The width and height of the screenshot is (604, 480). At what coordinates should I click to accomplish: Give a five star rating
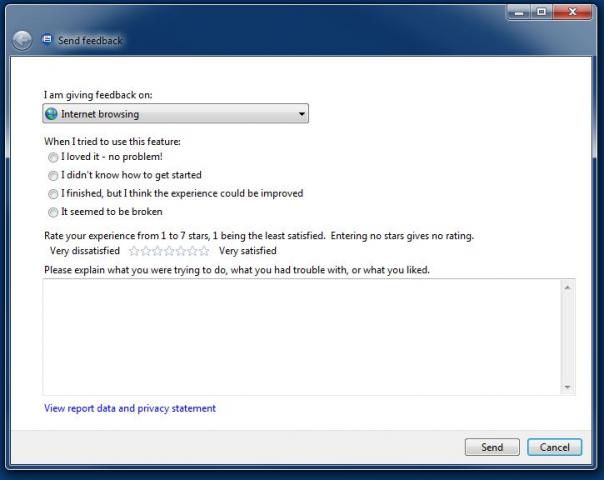click(x=180, y=251)
